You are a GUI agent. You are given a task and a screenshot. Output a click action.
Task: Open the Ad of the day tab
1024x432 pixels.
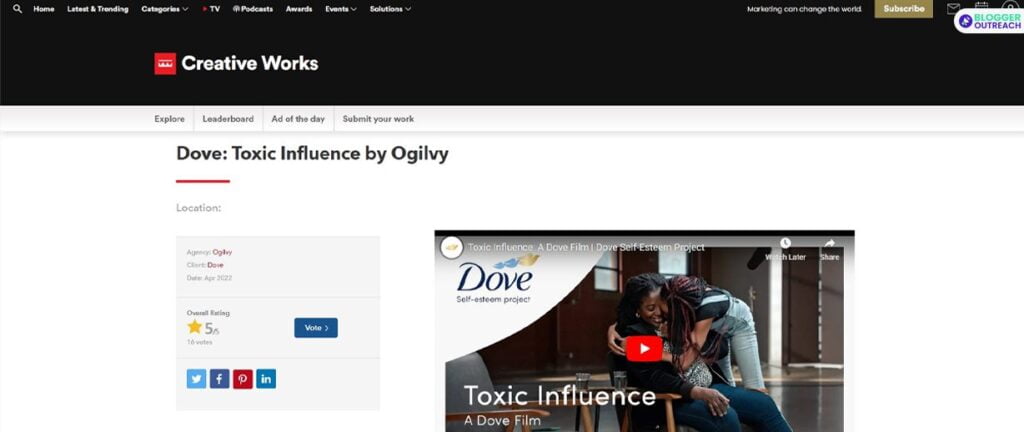click(298, 119)
